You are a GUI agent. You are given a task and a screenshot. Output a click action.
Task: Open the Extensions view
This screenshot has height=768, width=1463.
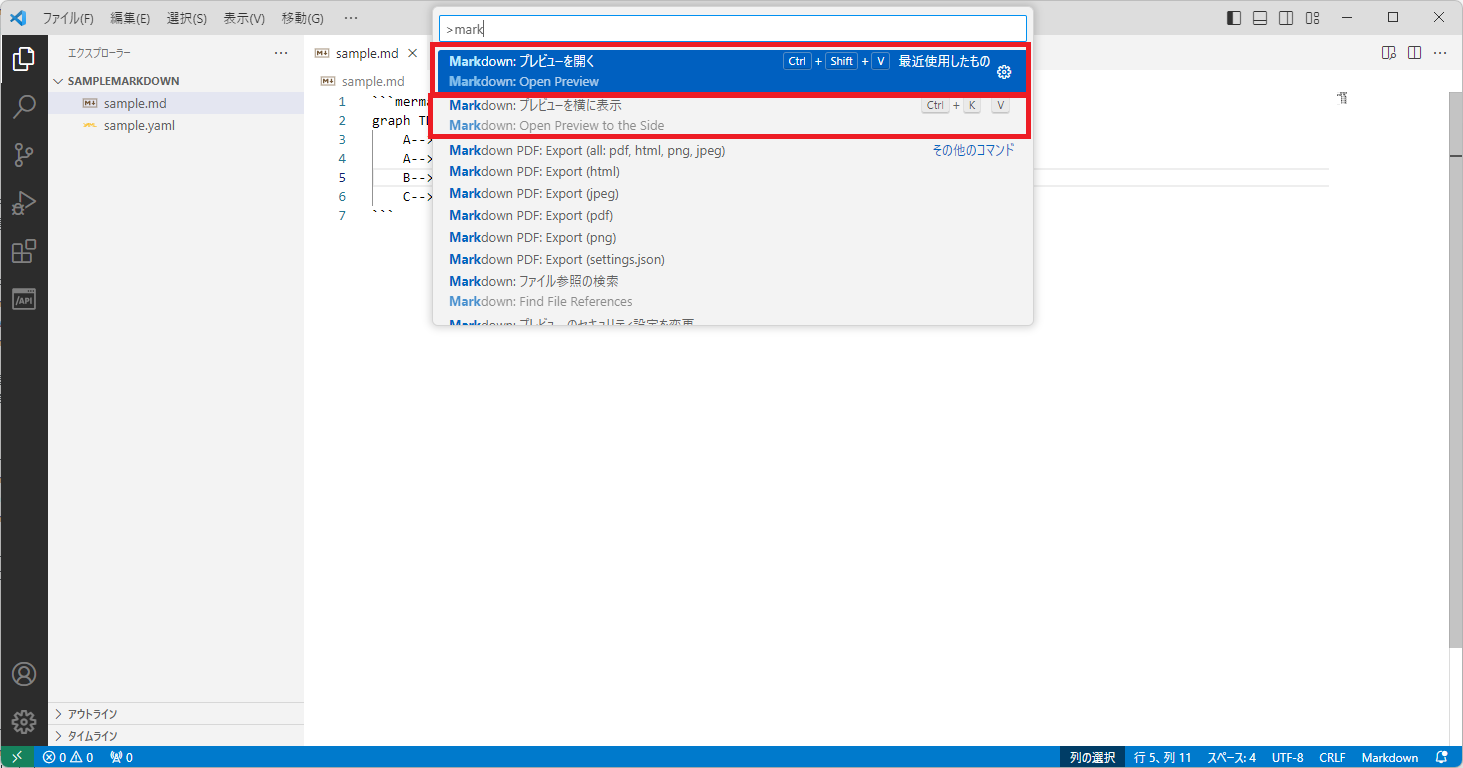(24, 251)
